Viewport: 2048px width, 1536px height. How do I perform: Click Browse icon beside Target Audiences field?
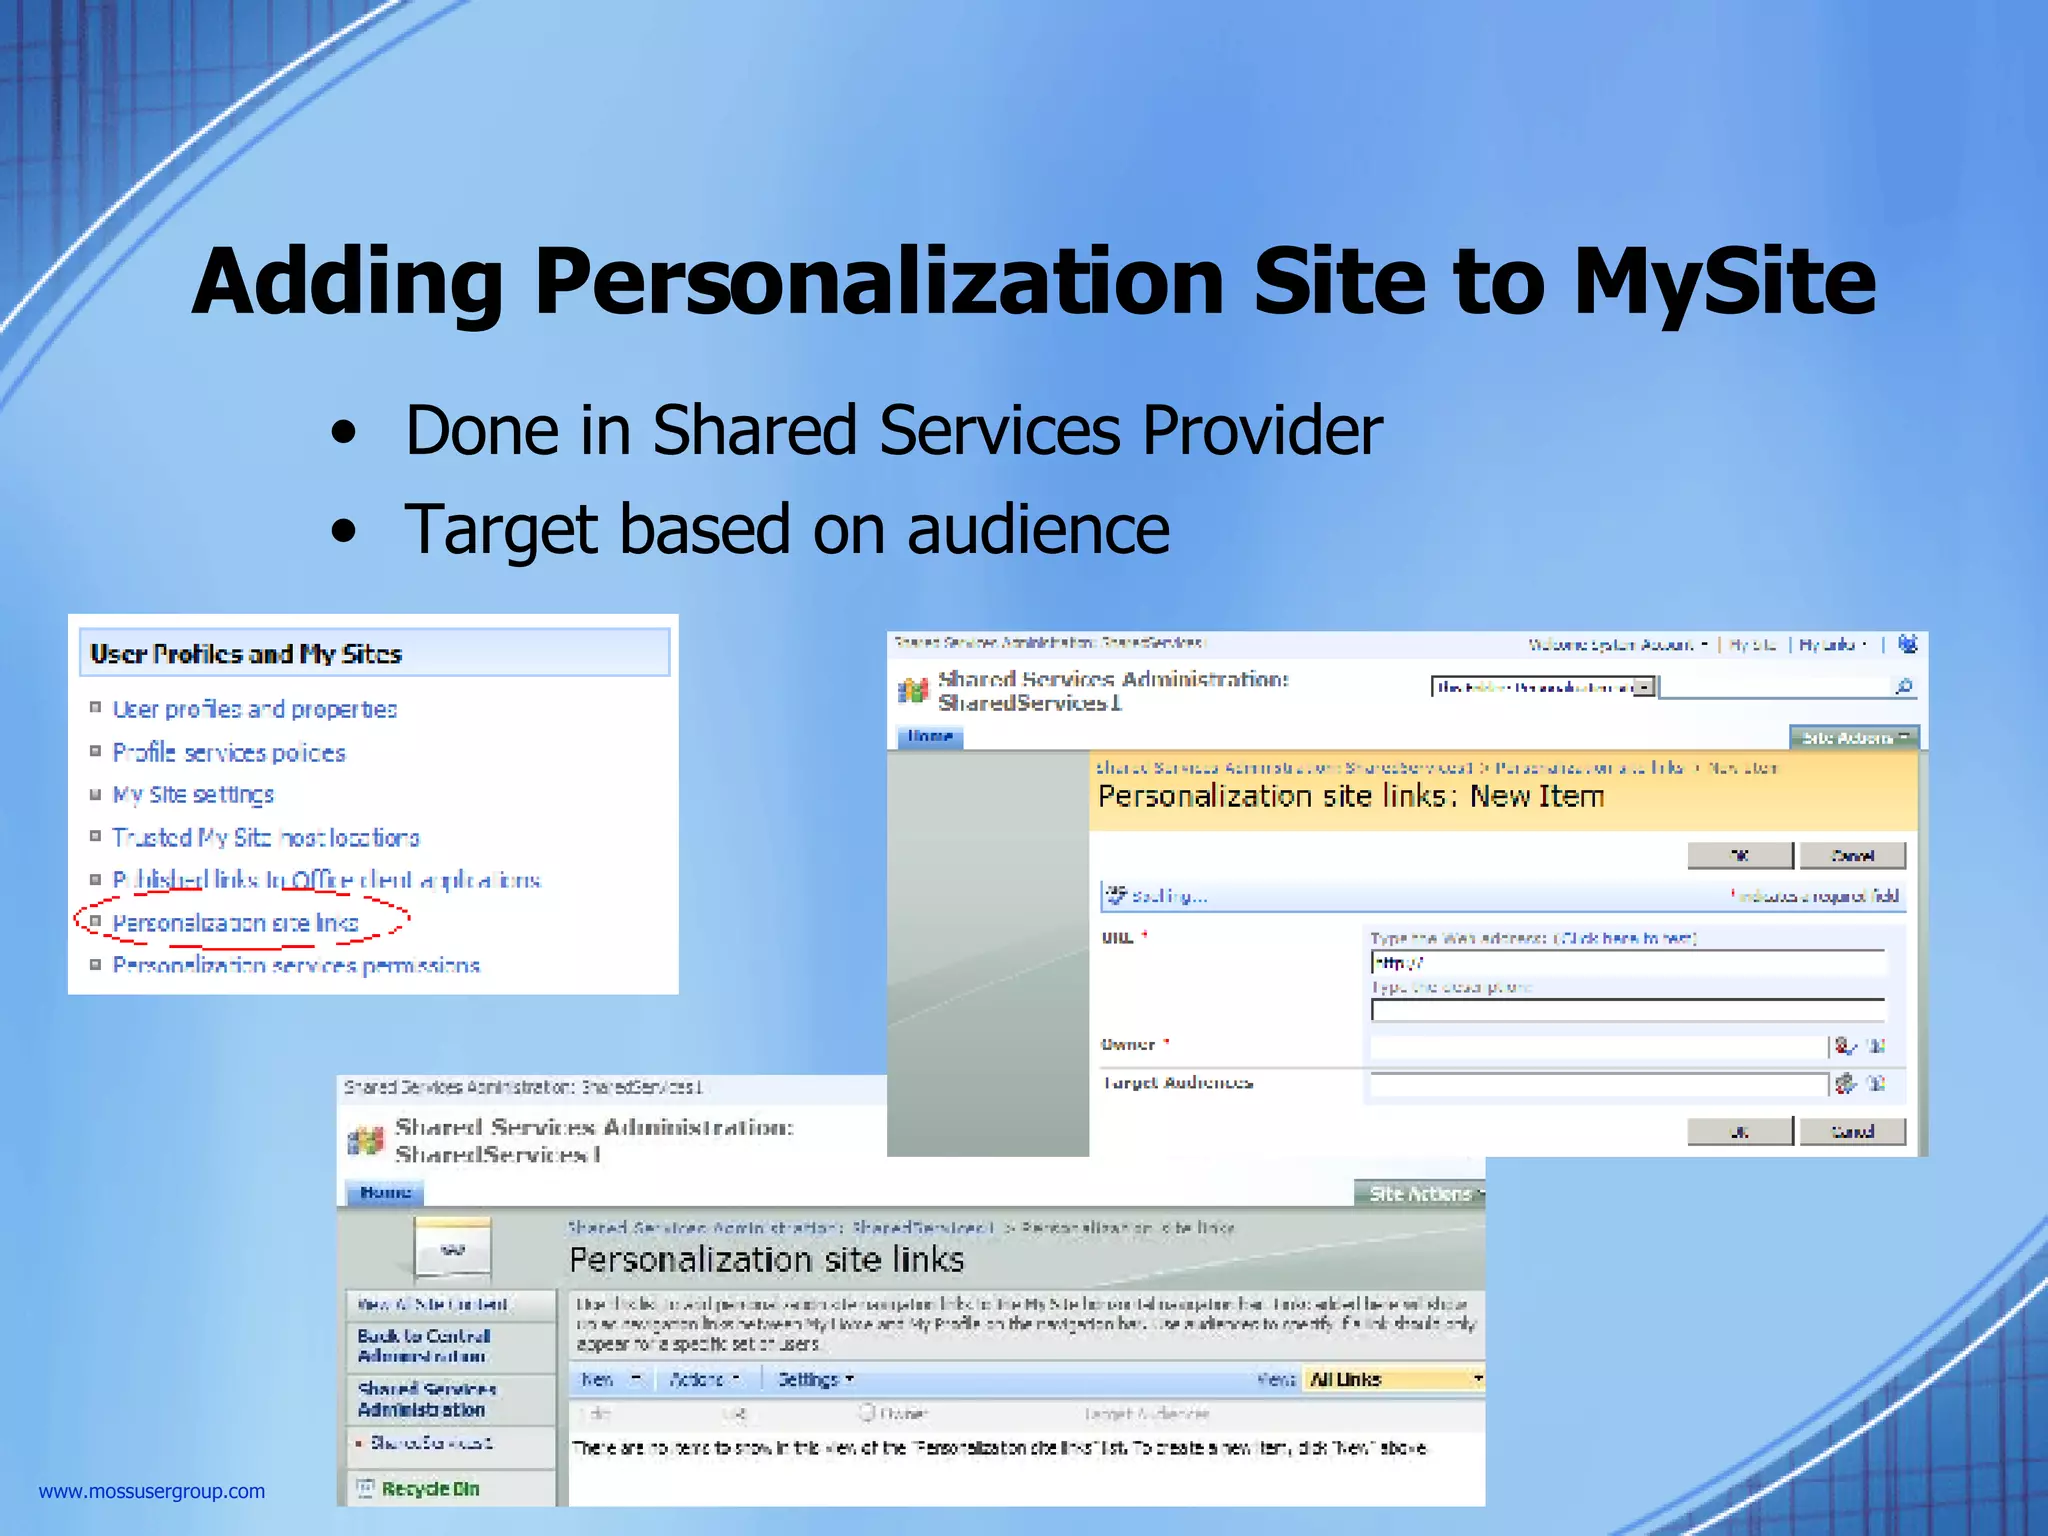(x=1876, y=1083)
